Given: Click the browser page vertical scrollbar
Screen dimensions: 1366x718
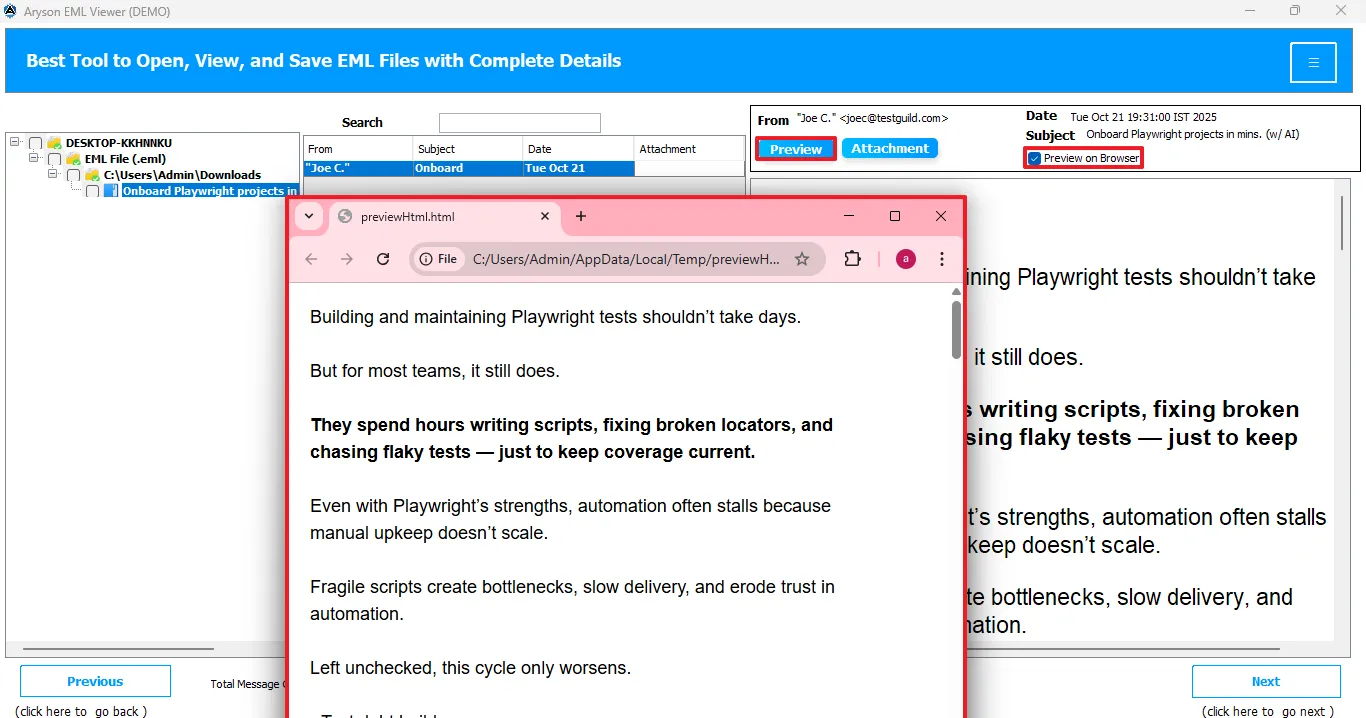Looking at the screenshot, I should click(956, 328).
